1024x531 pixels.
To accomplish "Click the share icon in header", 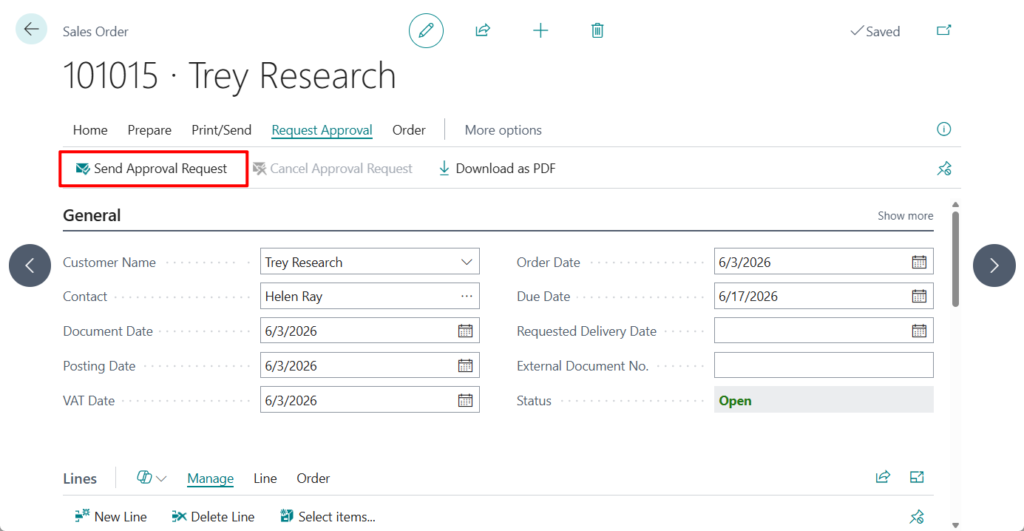I will (483, 31).
